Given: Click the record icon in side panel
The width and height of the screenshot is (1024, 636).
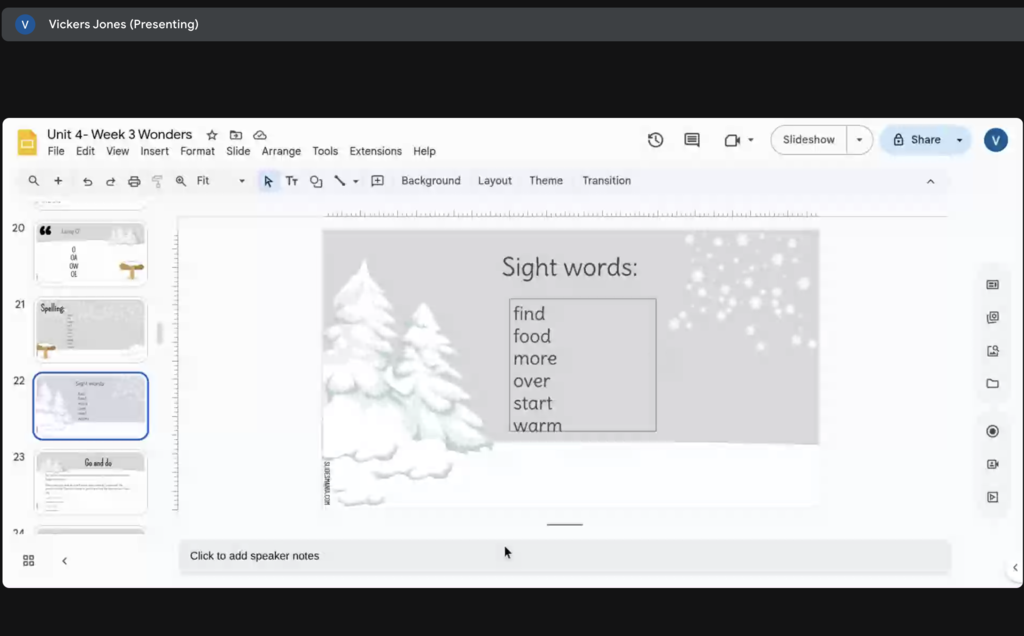Looking at the screenshot, I should coord(992,431).
